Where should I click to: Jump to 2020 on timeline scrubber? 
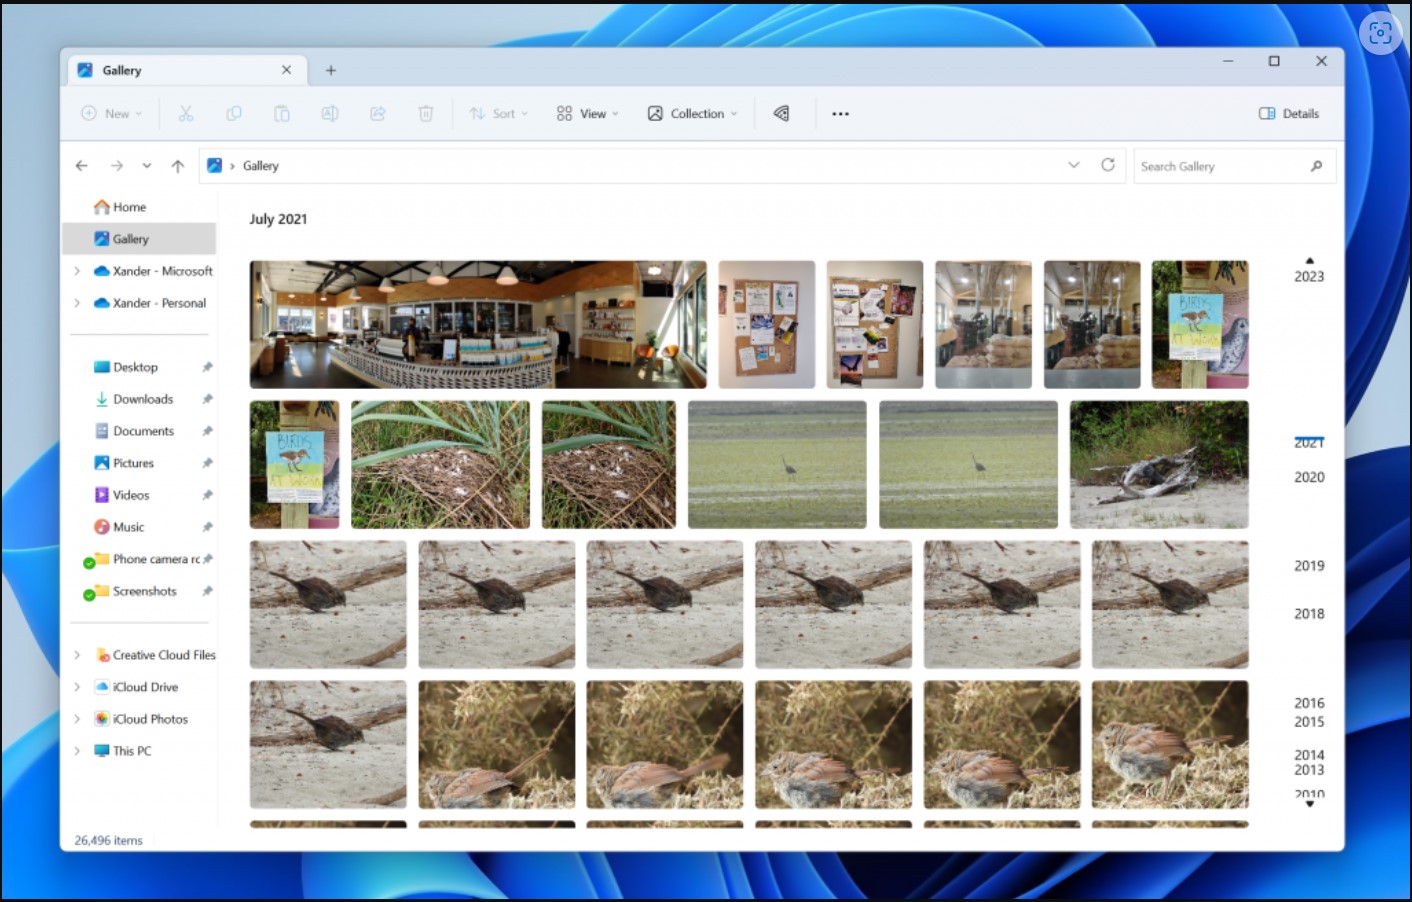point(1309,478)
